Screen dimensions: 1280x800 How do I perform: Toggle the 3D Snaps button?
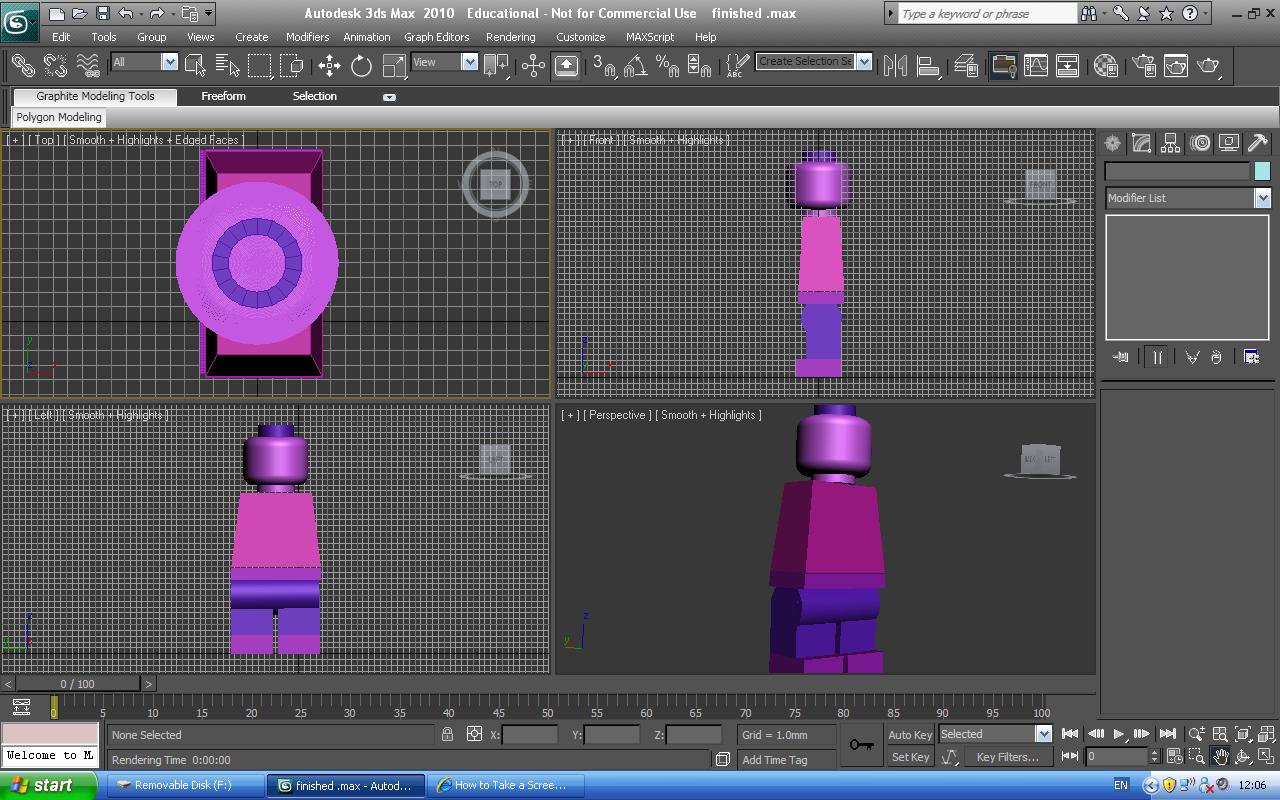tap(603, 66)
